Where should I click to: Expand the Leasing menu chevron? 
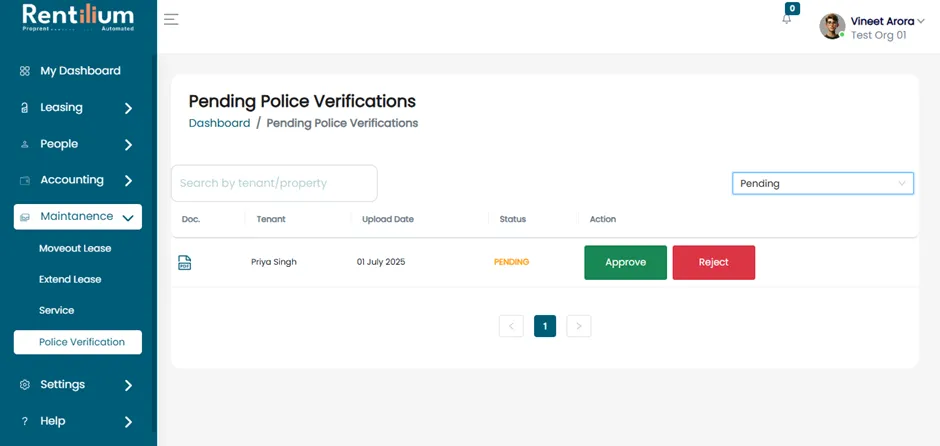point(128,109)
